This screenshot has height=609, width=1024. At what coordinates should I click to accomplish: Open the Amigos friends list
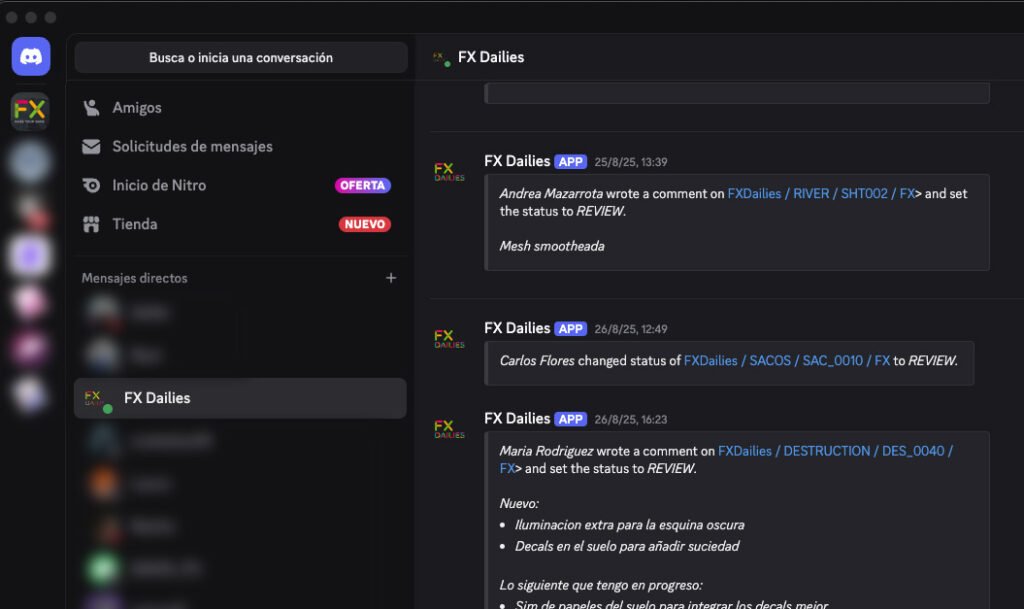click(136, 108)
